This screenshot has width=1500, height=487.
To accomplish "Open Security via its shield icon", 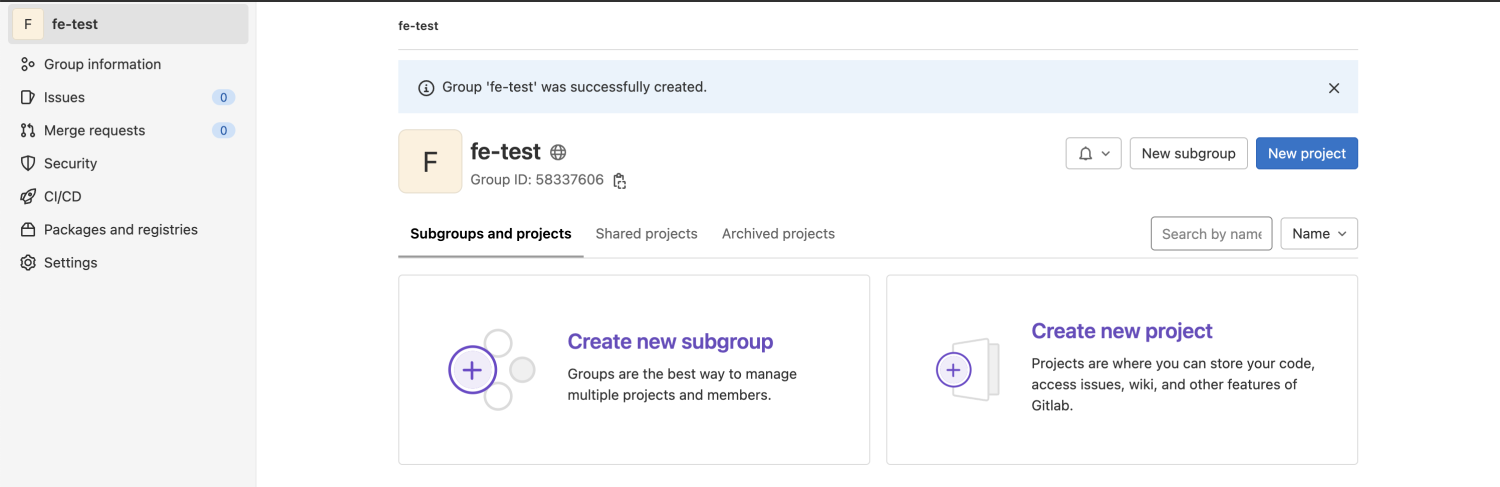I will pyautogui.click(x=28, y=163).
